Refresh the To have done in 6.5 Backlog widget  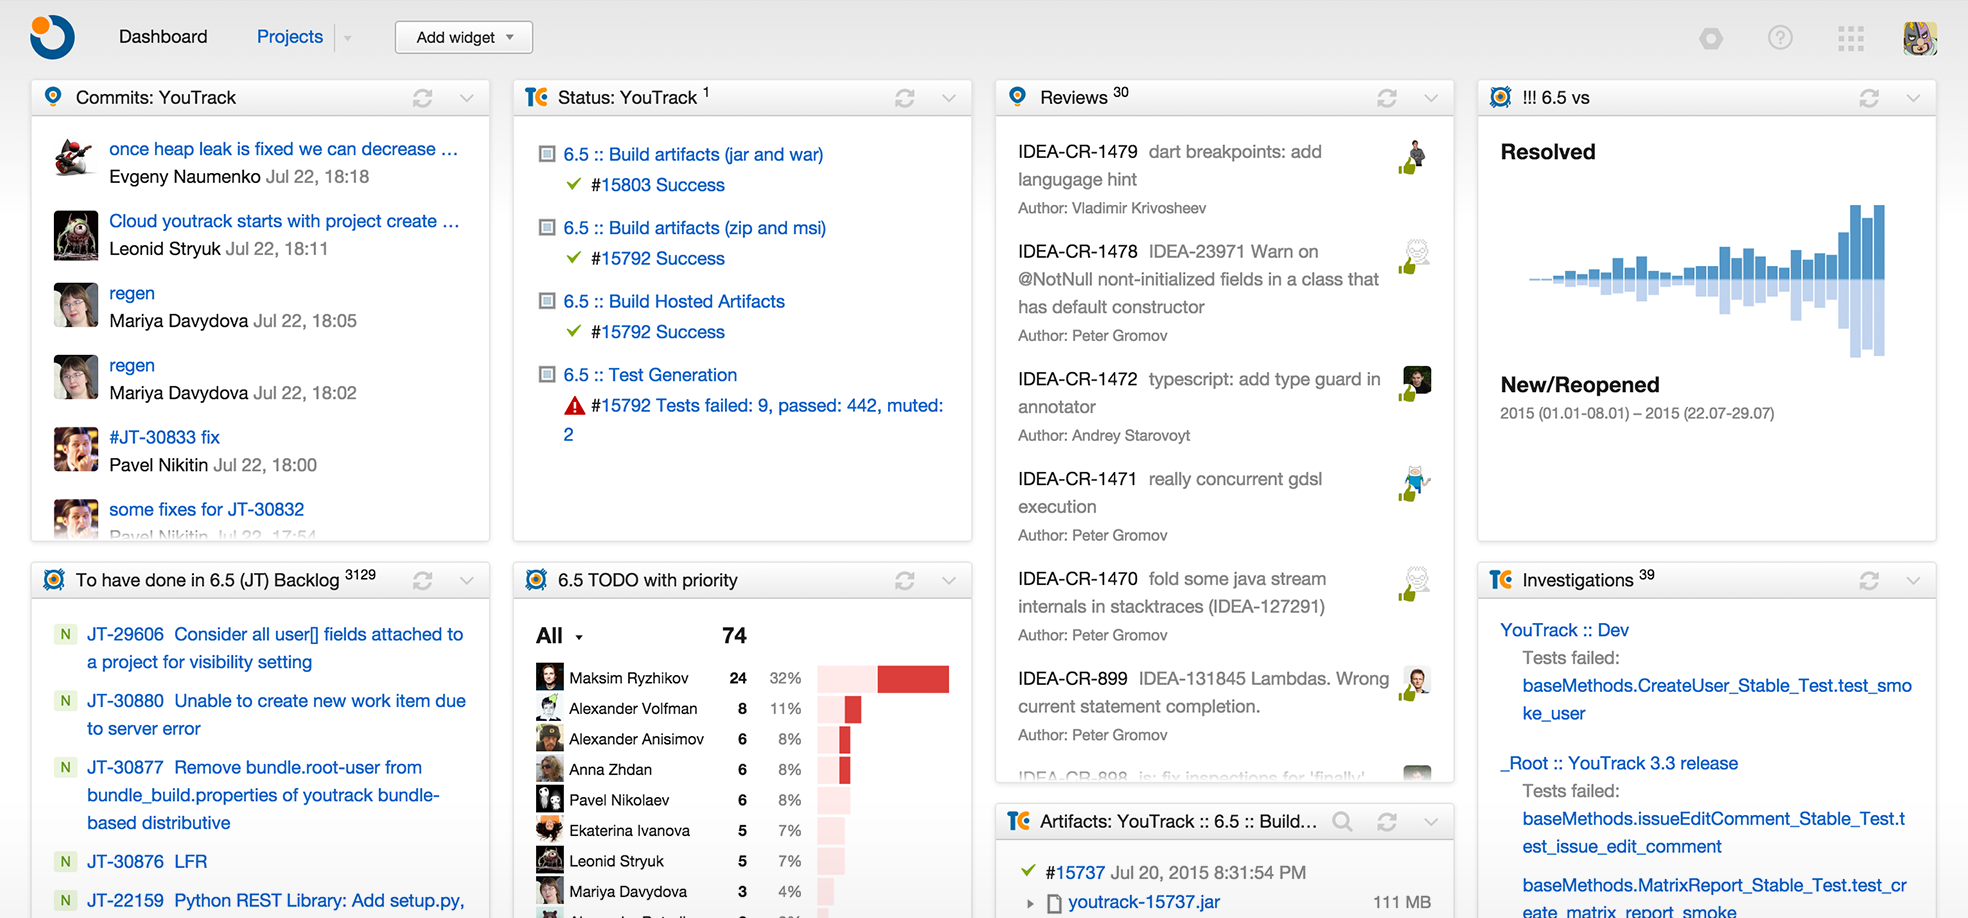pyautogui.click(x=423, y=581)
